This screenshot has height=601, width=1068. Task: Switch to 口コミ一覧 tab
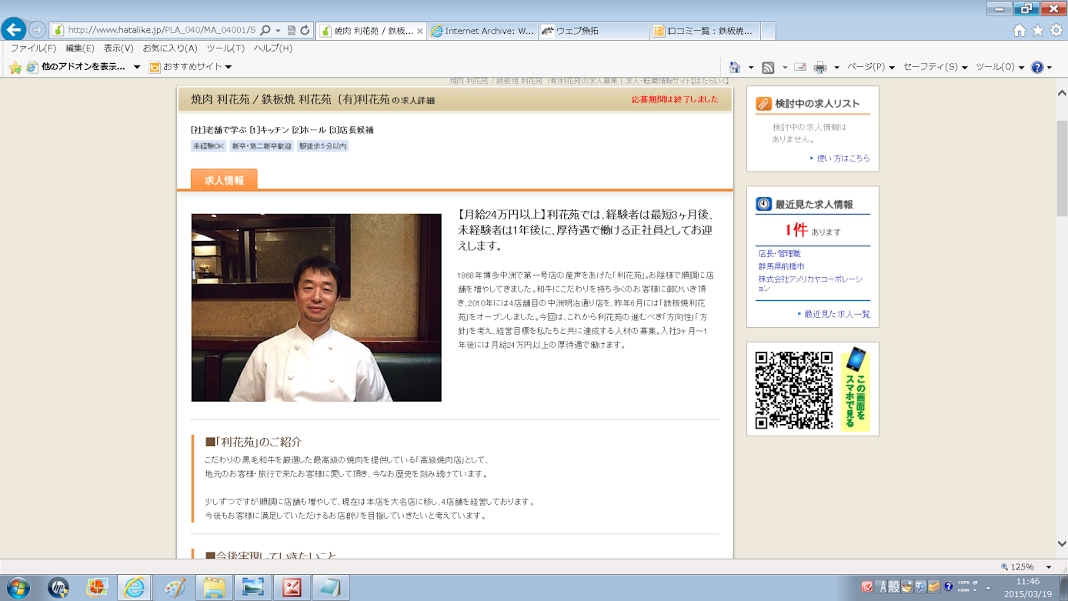pyautogui.click(x=705, y=31)
